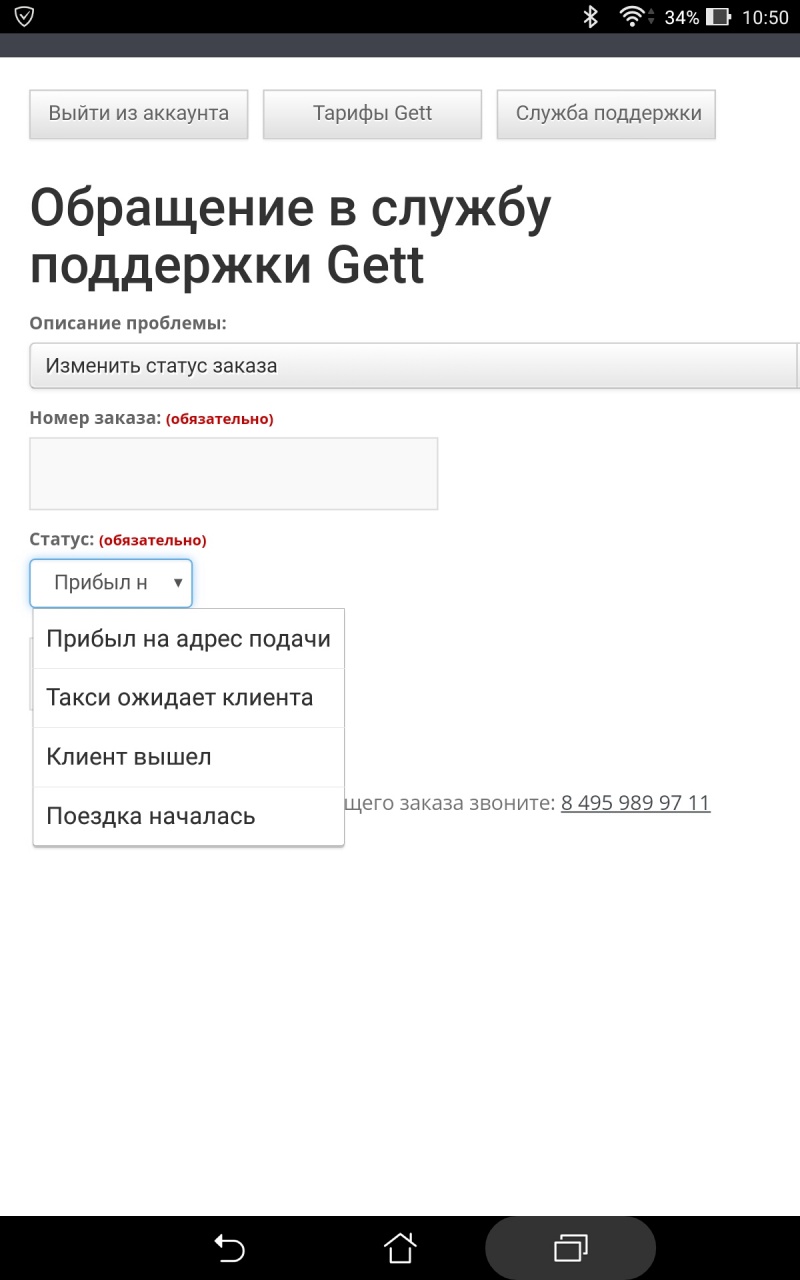Pick 'Поездка началась' from the list
This screenshot has width=800, height=1280.
151,816
